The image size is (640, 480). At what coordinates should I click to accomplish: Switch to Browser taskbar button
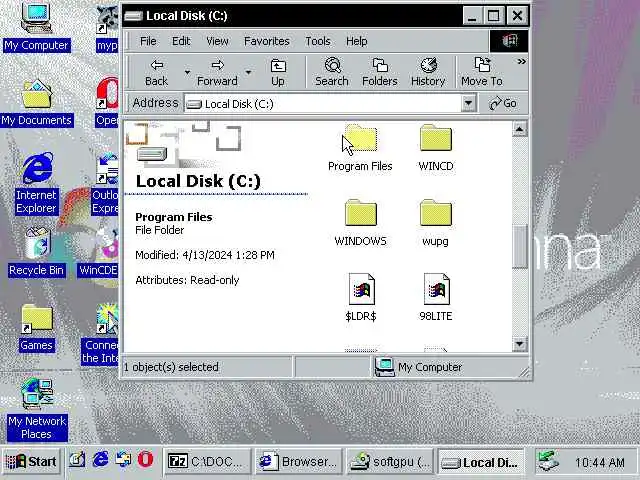point(298,462)
